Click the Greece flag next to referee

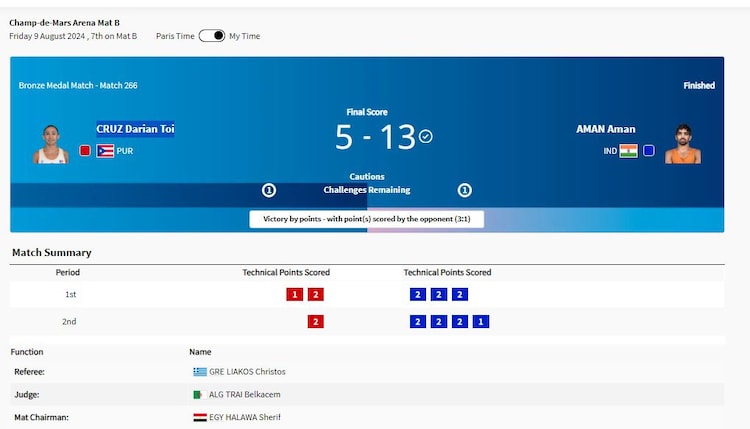point(200,371)
